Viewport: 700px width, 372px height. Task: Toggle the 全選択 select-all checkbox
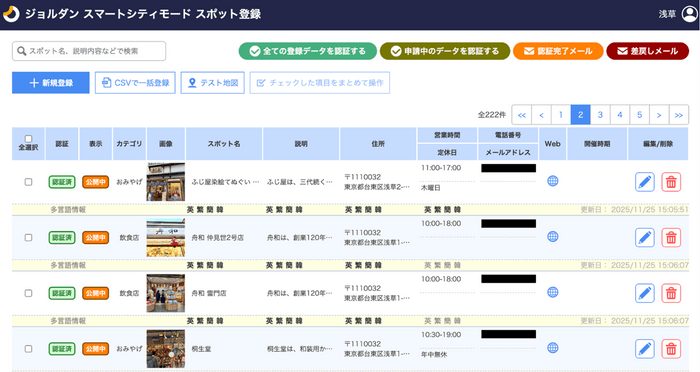point(28,138)
